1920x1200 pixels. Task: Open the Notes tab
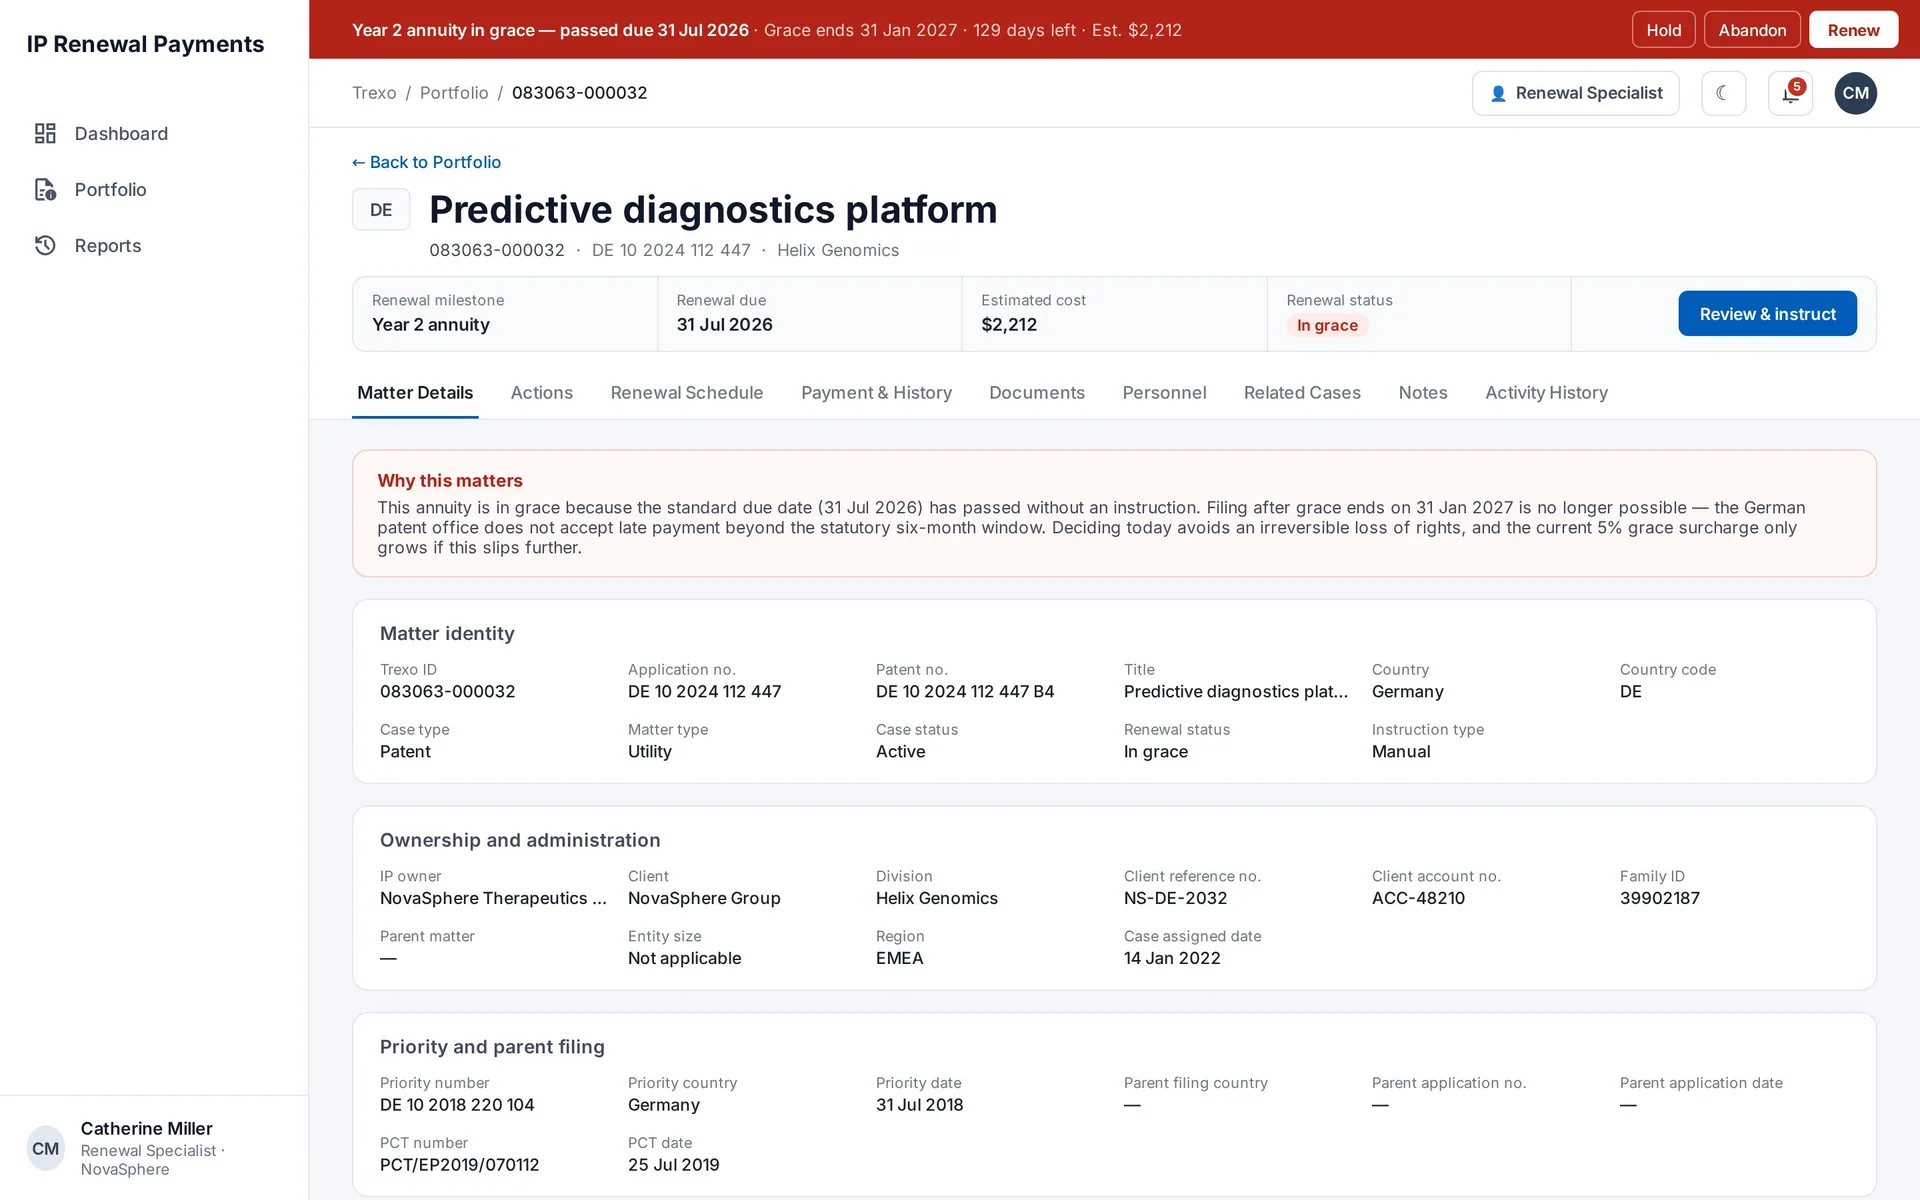pyautogui.click(x=1423, y=393)
